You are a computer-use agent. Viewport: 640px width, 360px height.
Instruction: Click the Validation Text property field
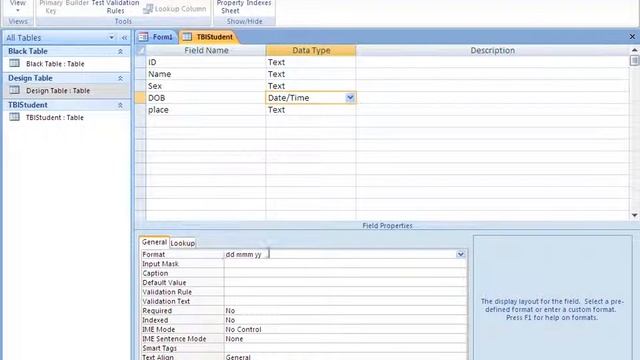(345, 301)
